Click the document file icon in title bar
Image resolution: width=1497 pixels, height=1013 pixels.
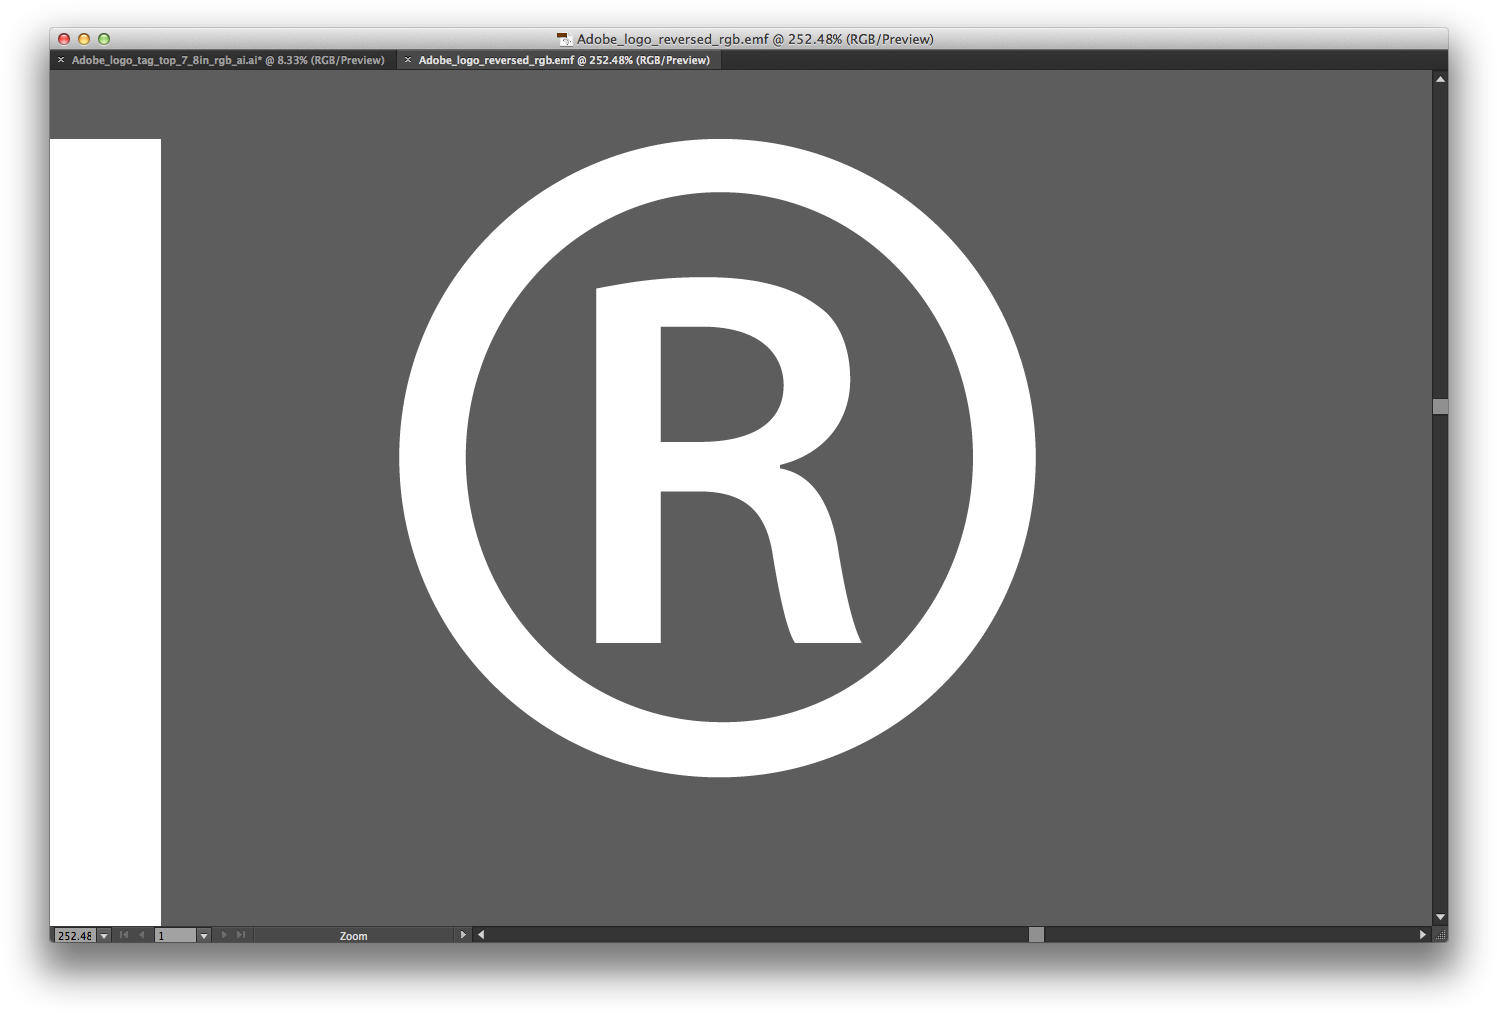tap(564, 40)
